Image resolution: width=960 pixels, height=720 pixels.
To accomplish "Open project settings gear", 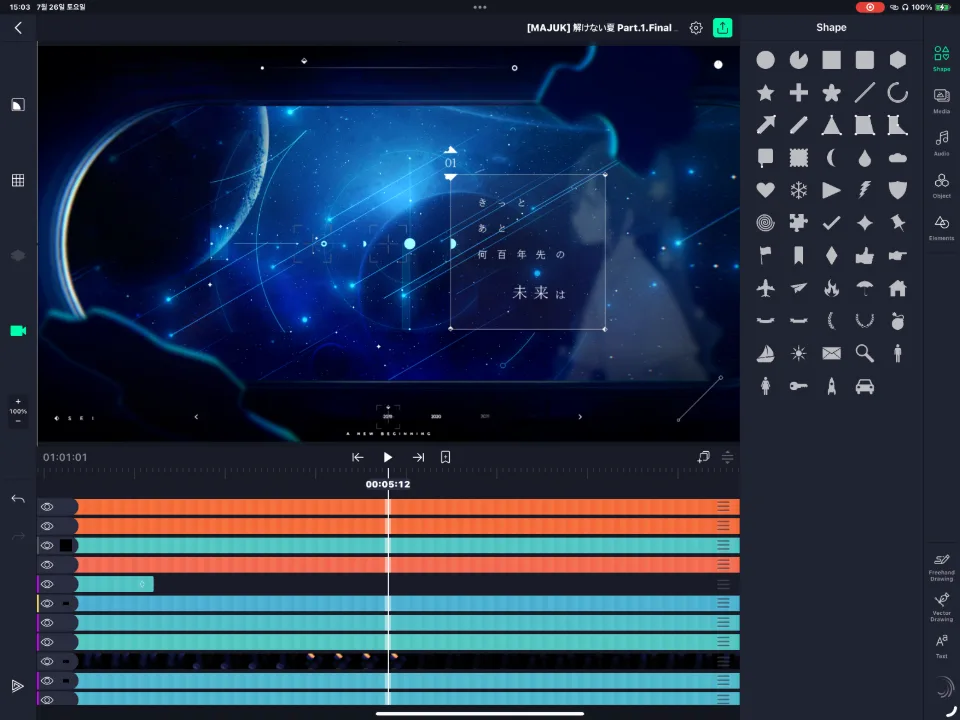I will pos(696,28).
